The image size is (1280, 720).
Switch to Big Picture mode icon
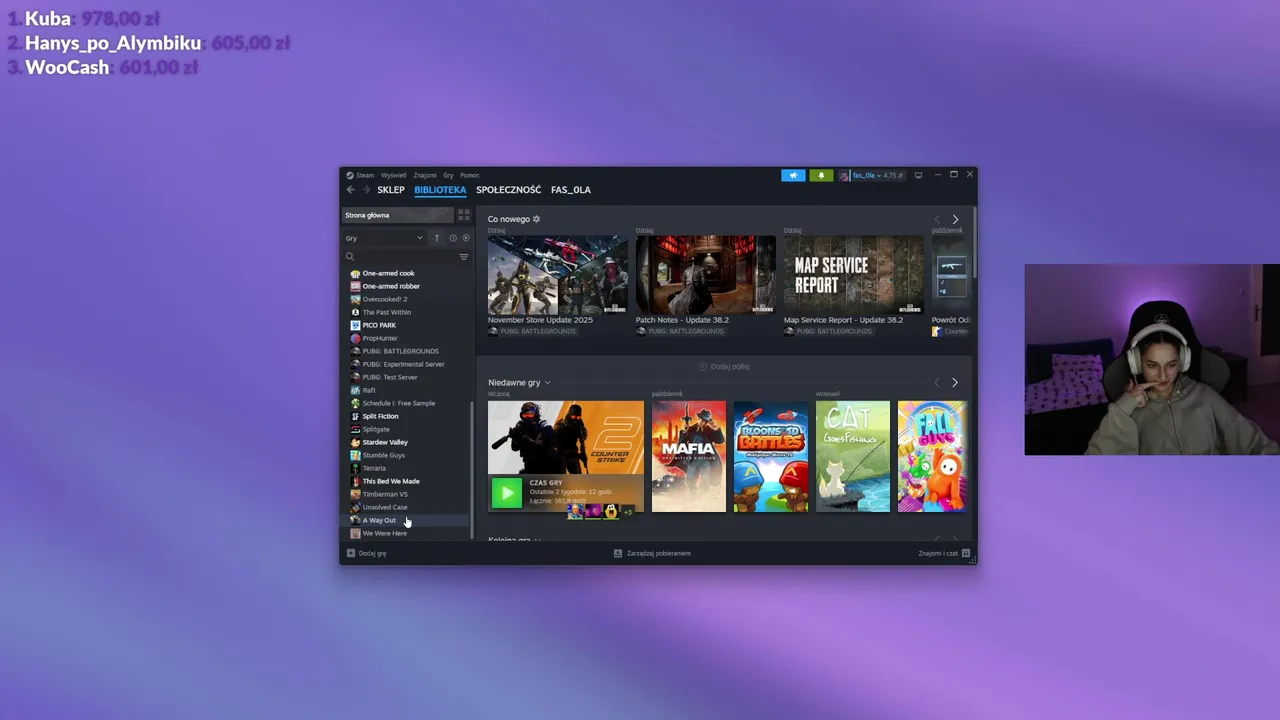point(918,175)
